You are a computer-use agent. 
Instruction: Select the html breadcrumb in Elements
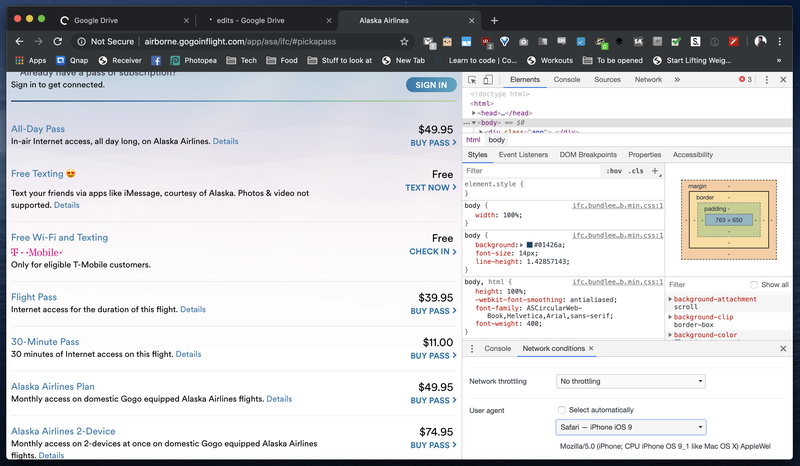[x=473, y=140]
